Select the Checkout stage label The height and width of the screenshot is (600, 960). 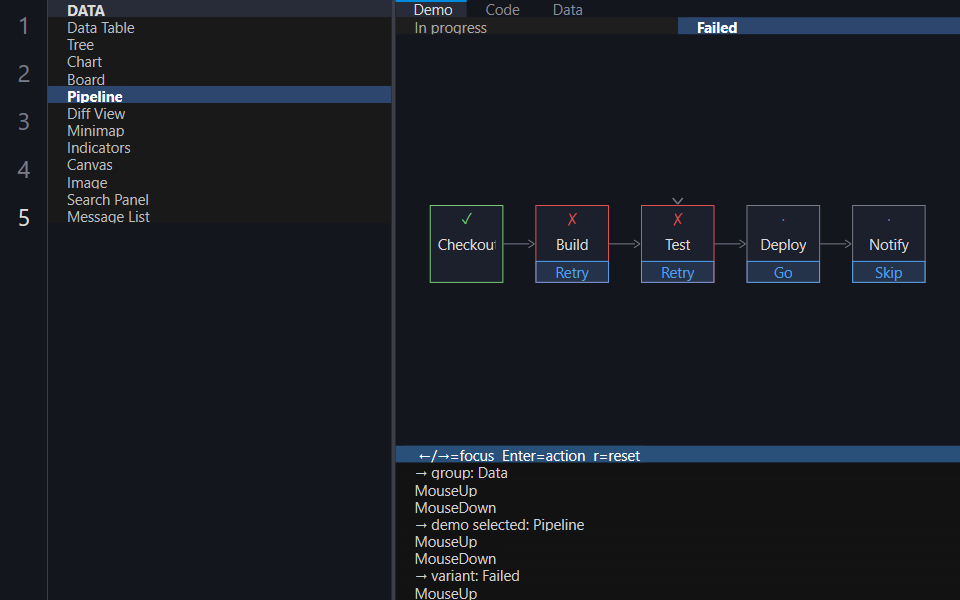(x=467, y=245)
